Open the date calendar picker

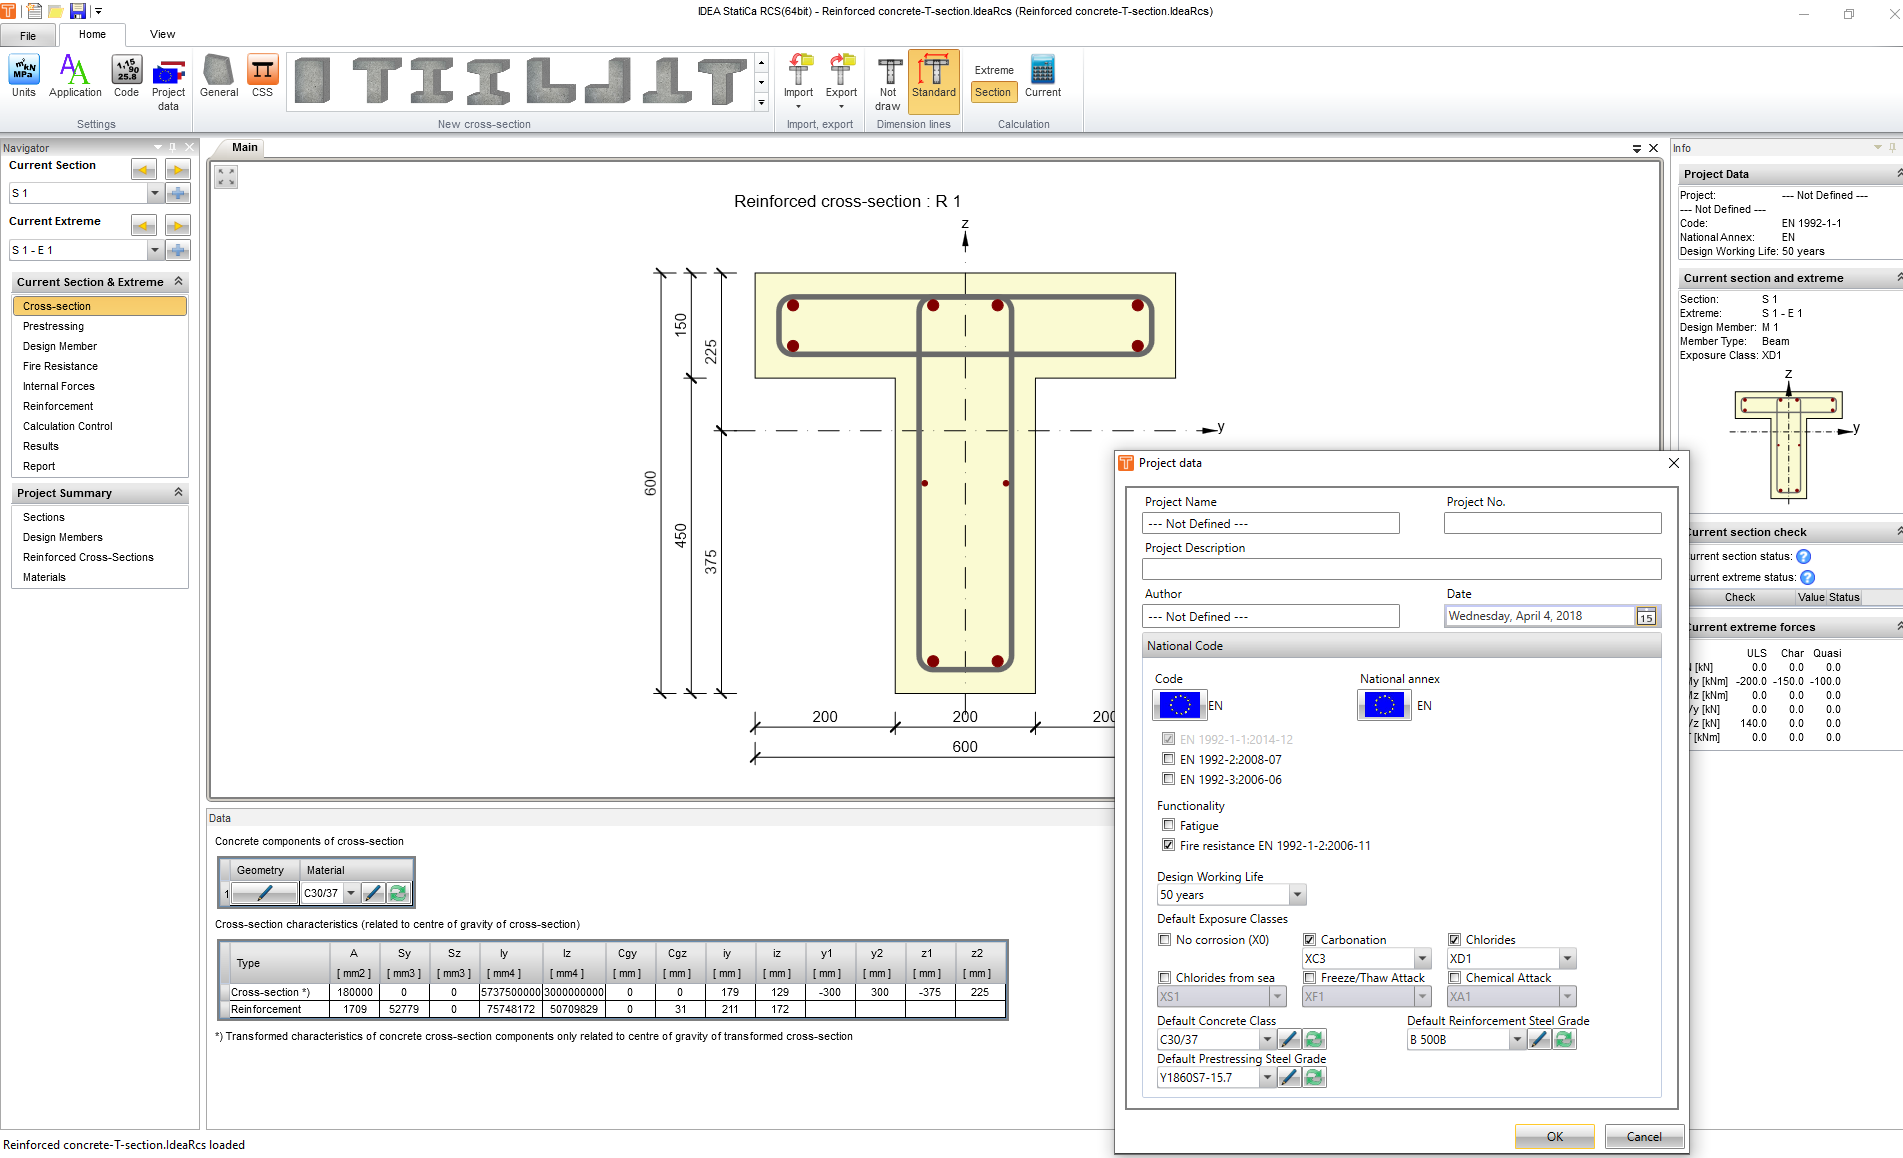1646,617
